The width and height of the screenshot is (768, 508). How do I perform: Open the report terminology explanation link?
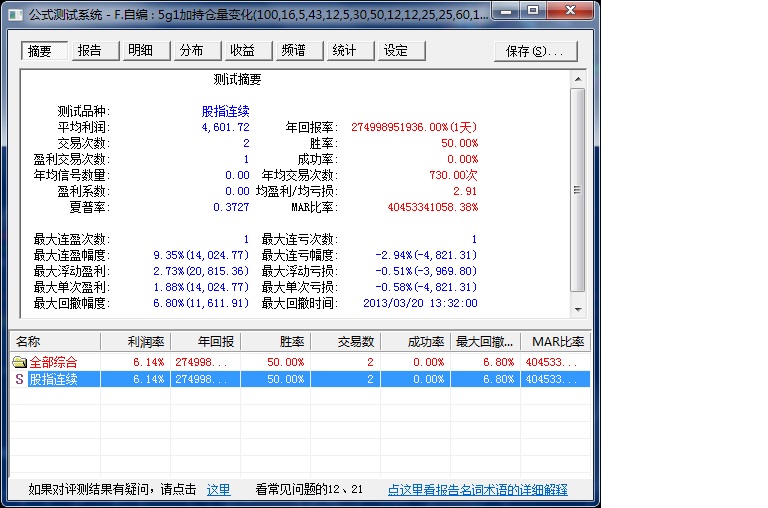click(x=477, y=490)
